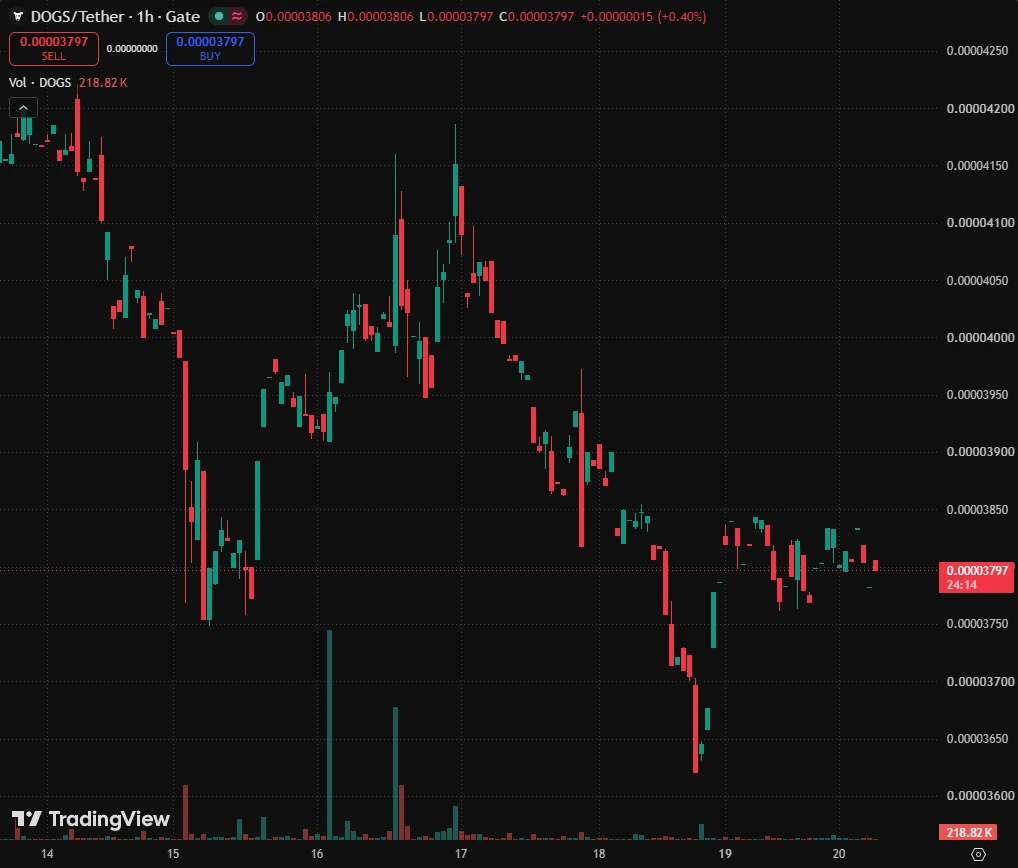The width and height of the screenshot is (1018, 868).
Task: Click the blue BUY 0.00003797 button
Action: coord(210,49)
